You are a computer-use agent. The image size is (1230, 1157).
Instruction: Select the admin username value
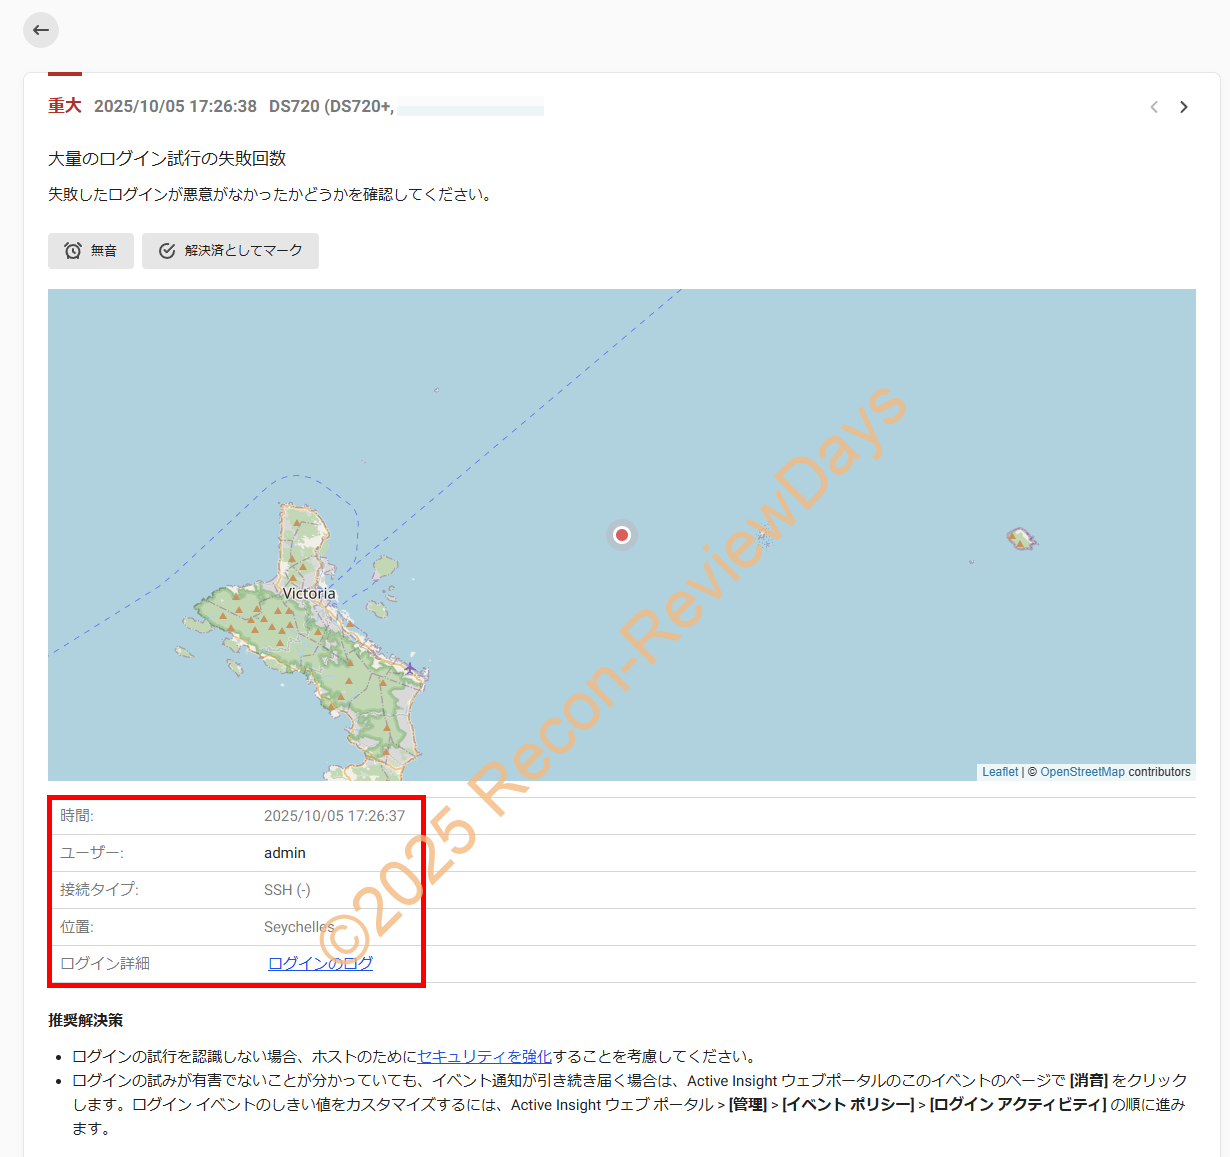tap(285, 853)
